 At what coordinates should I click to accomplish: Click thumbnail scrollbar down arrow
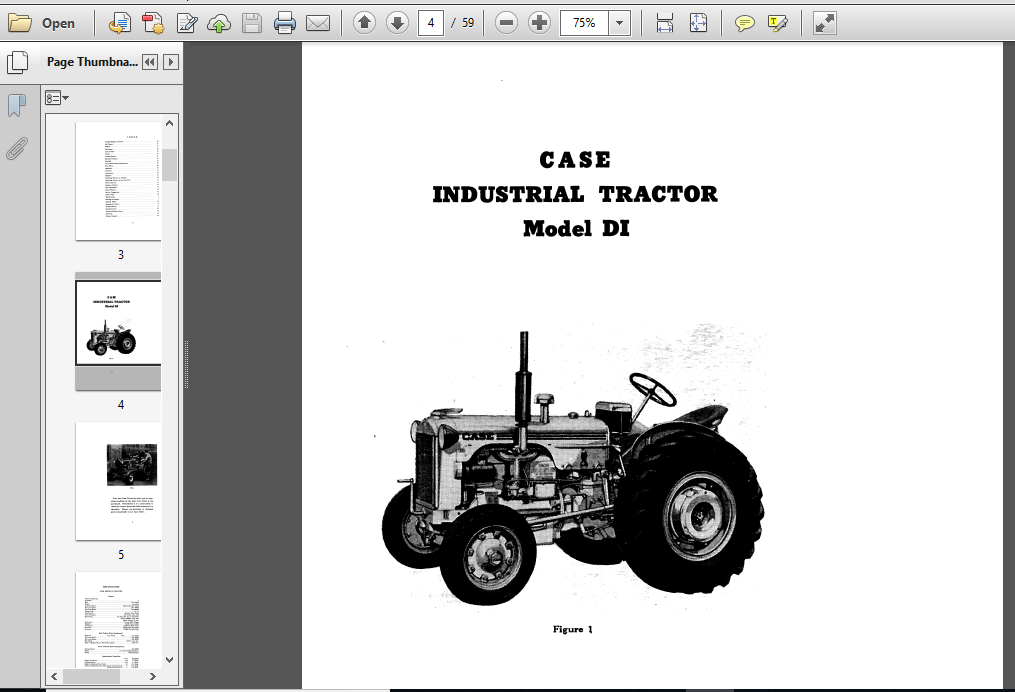170,660
